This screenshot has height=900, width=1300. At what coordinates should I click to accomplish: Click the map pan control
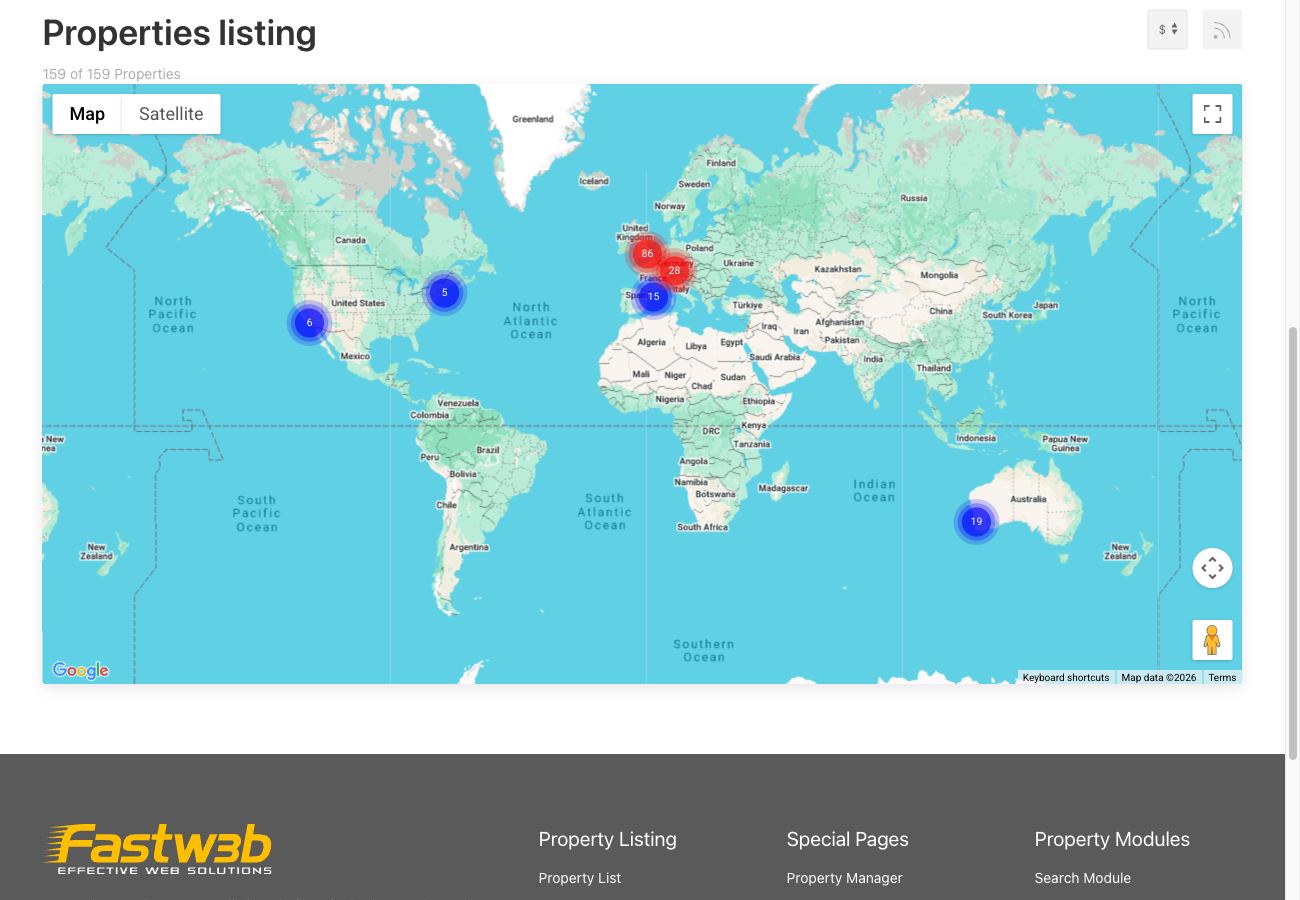pos(1212,568)
